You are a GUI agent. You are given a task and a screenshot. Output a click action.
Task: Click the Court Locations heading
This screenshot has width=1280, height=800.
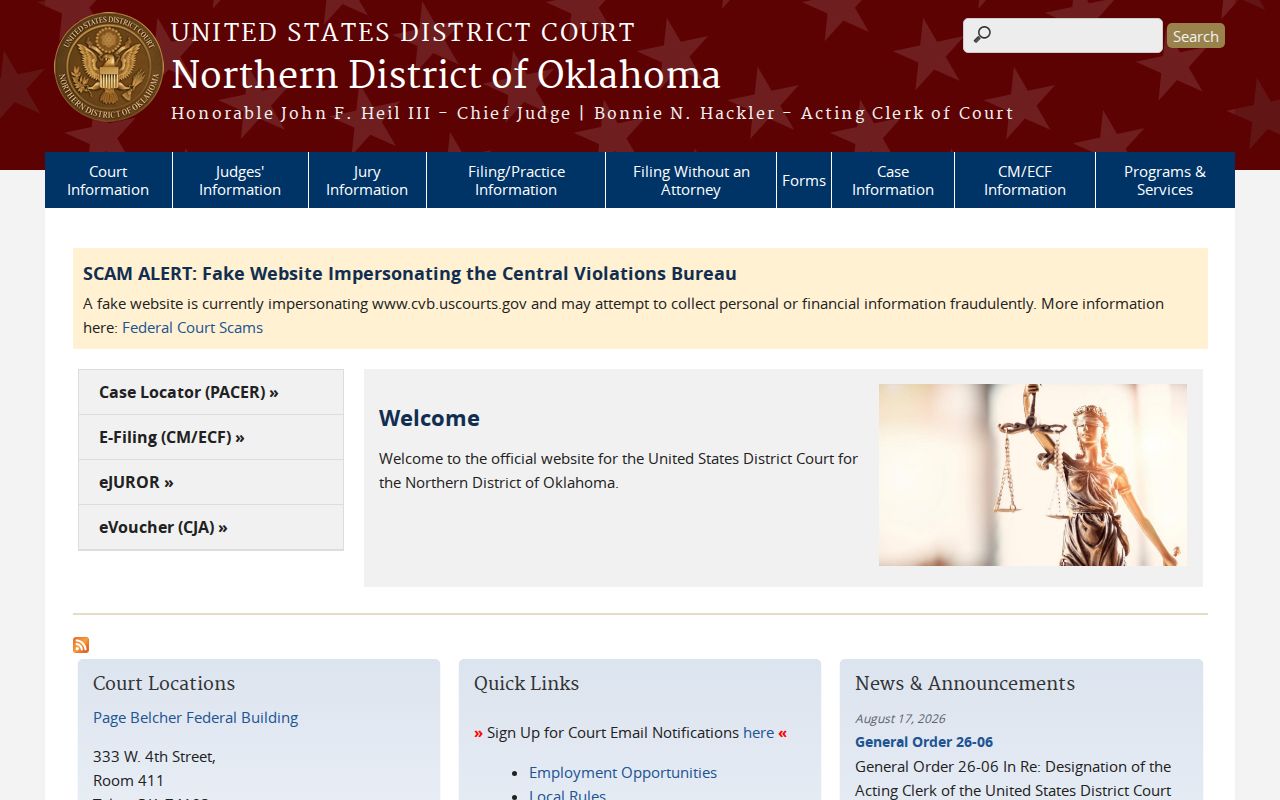(x=164, y=684)
